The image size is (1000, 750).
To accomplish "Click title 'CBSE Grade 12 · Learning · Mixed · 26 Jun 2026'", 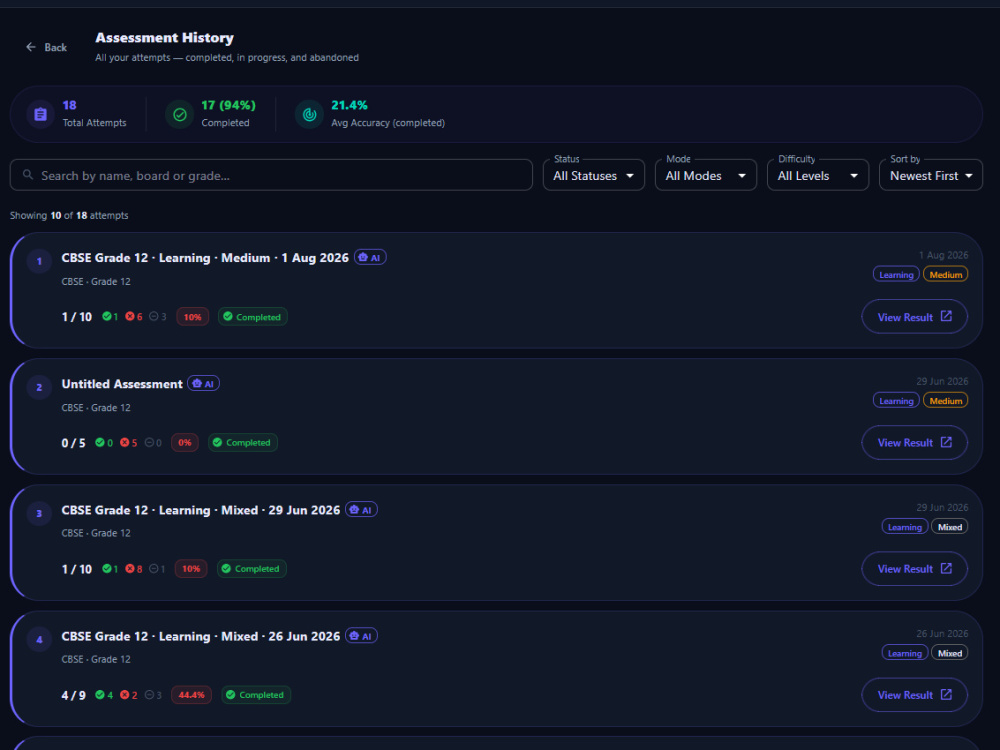I will (x=201, y=636).
